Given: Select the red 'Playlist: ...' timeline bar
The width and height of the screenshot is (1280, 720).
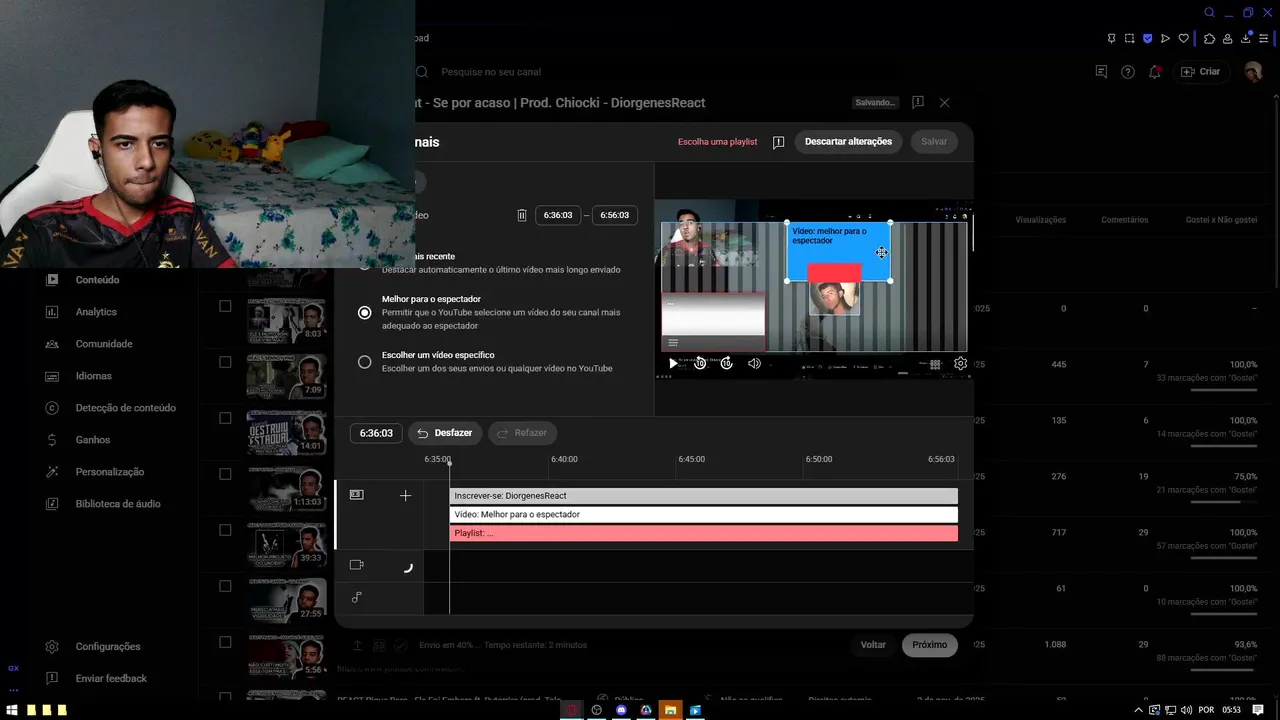Looking at the screenshot, I should tap(703, 534).
